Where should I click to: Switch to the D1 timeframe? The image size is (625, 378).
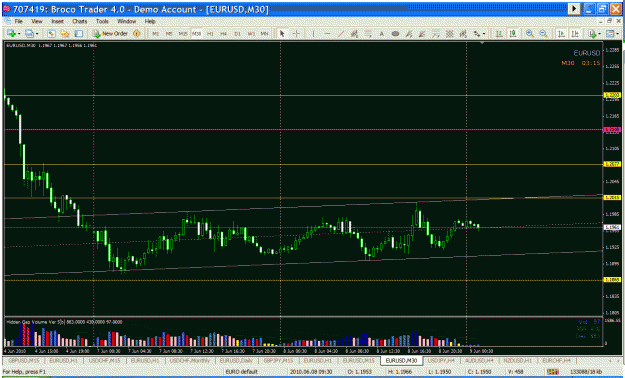tap(238, 34)
